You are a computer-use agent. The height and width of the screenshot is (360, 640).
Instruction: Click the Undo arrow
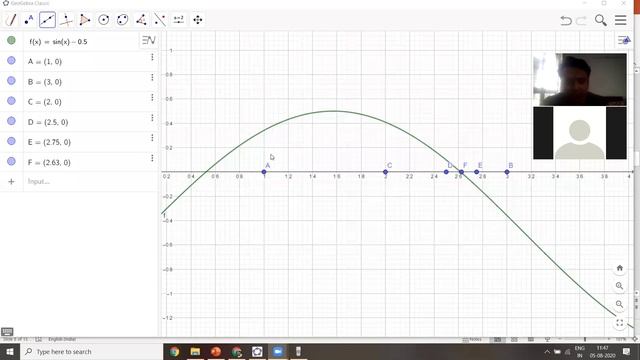coord(566,20)
